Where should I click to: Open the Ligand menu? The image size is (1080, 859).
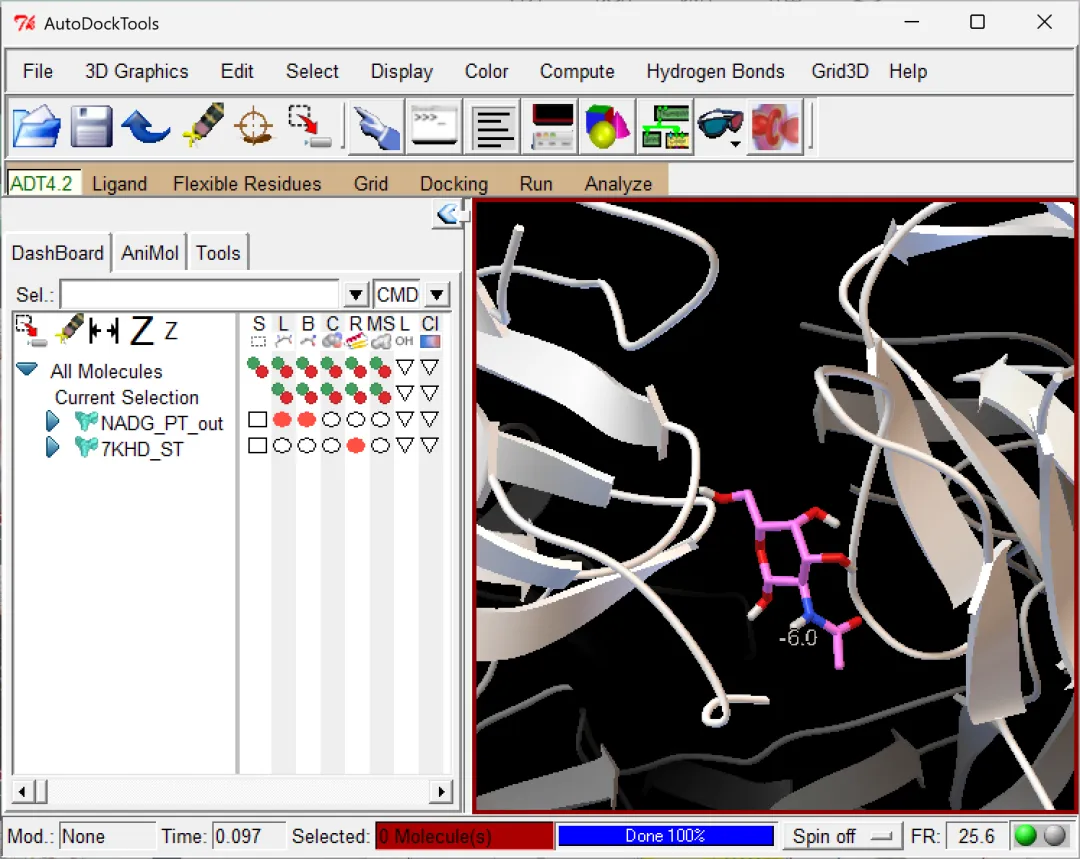pyautogui.click(x=120, y=184)
